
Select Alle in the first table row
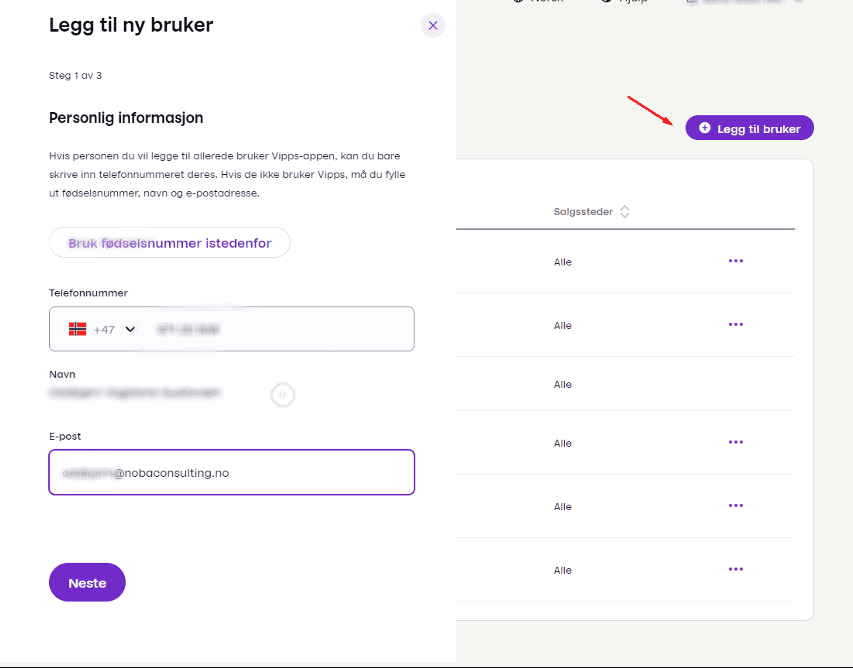tap(563, 262)
